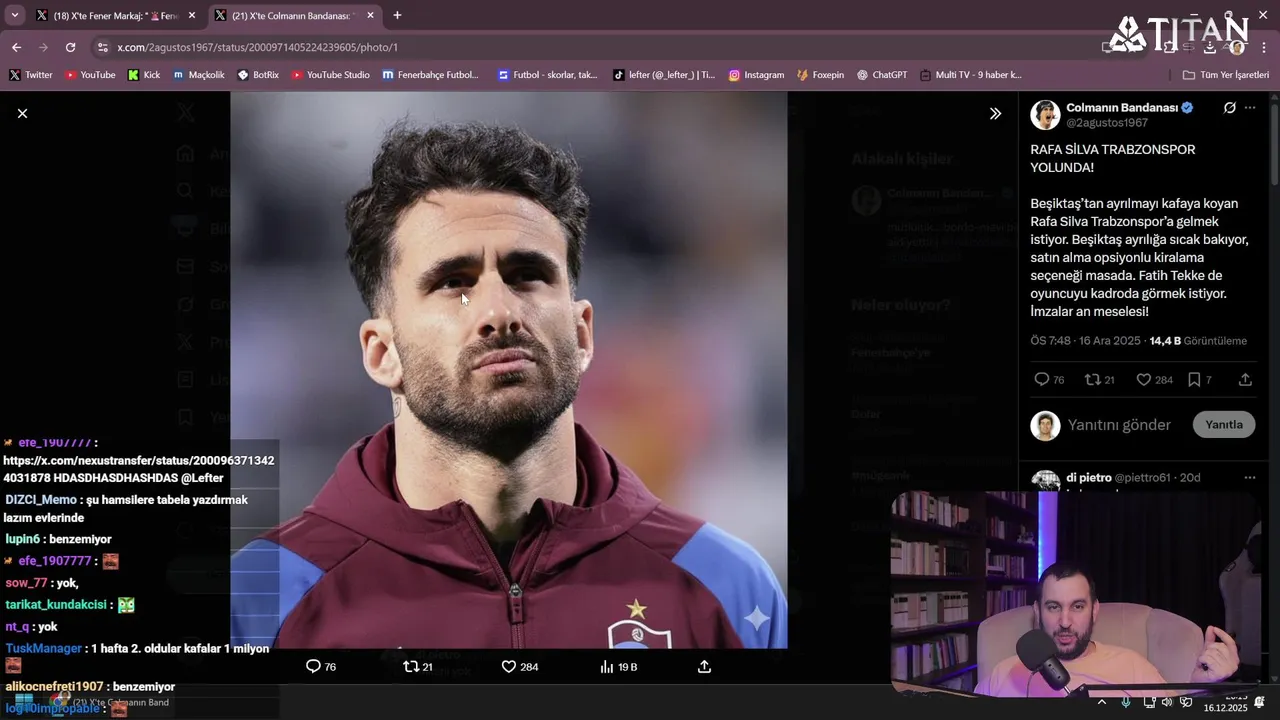Open three-dot menu on di pietro reply
Image resolution: width=1280 pixels, height=720 pixels.
click(x=1250, y=478)
